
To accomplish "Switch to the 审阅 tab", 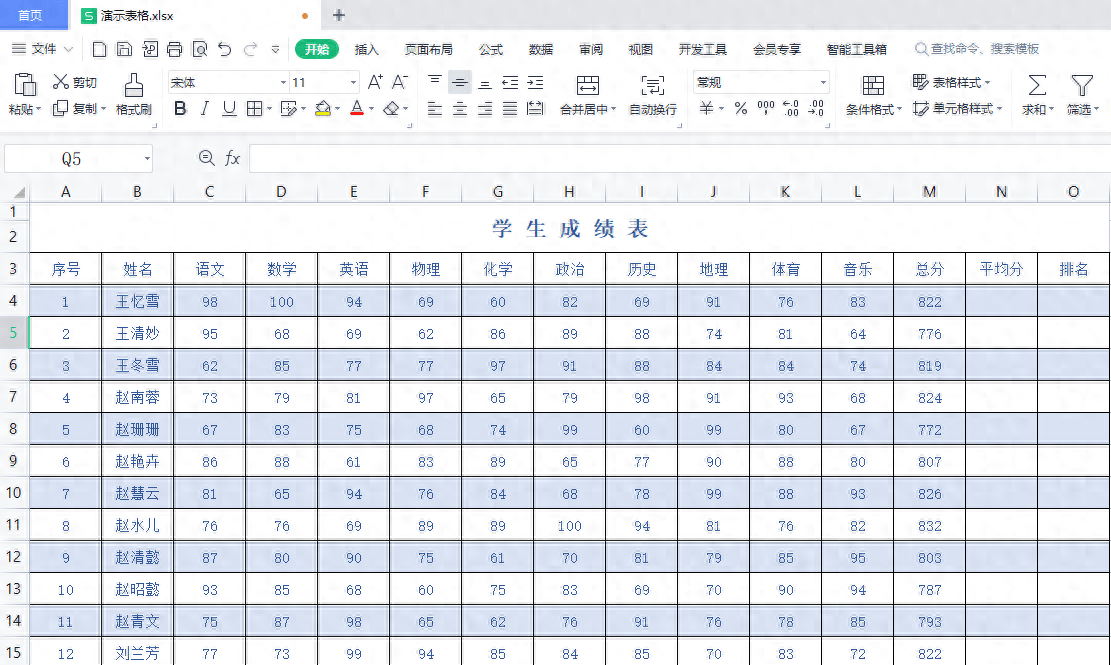I will pos(590,49).
